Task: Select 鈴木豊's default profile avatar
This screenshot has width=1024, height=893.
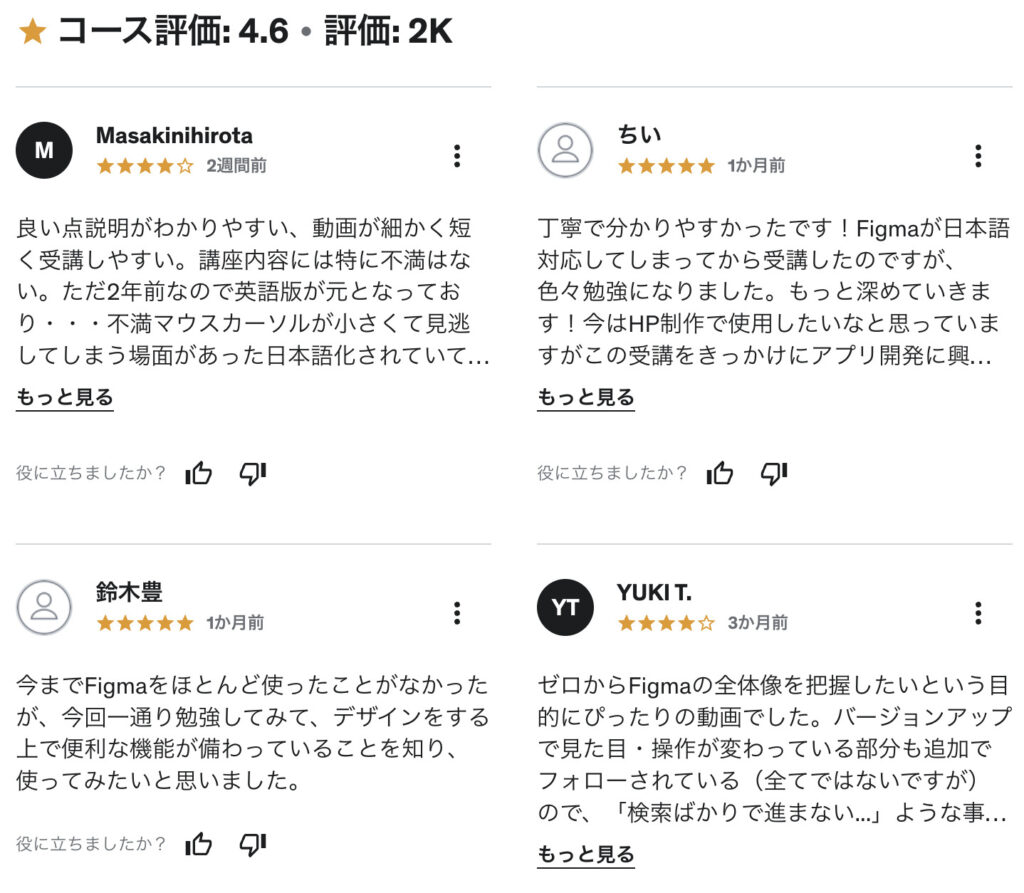Action: pyautogui.click(x=44, y=608)
